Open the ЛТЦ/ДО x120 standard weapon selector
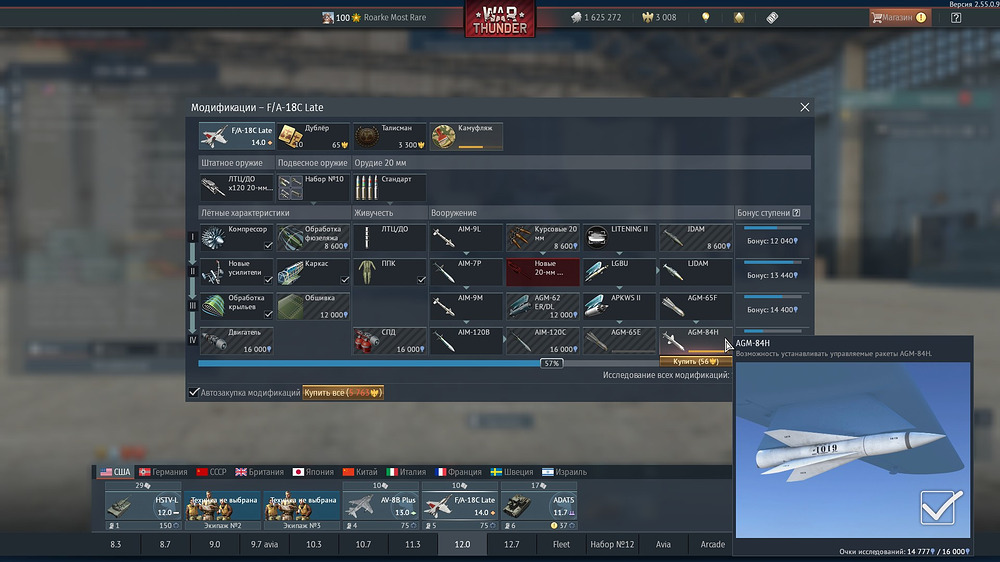 236,187
